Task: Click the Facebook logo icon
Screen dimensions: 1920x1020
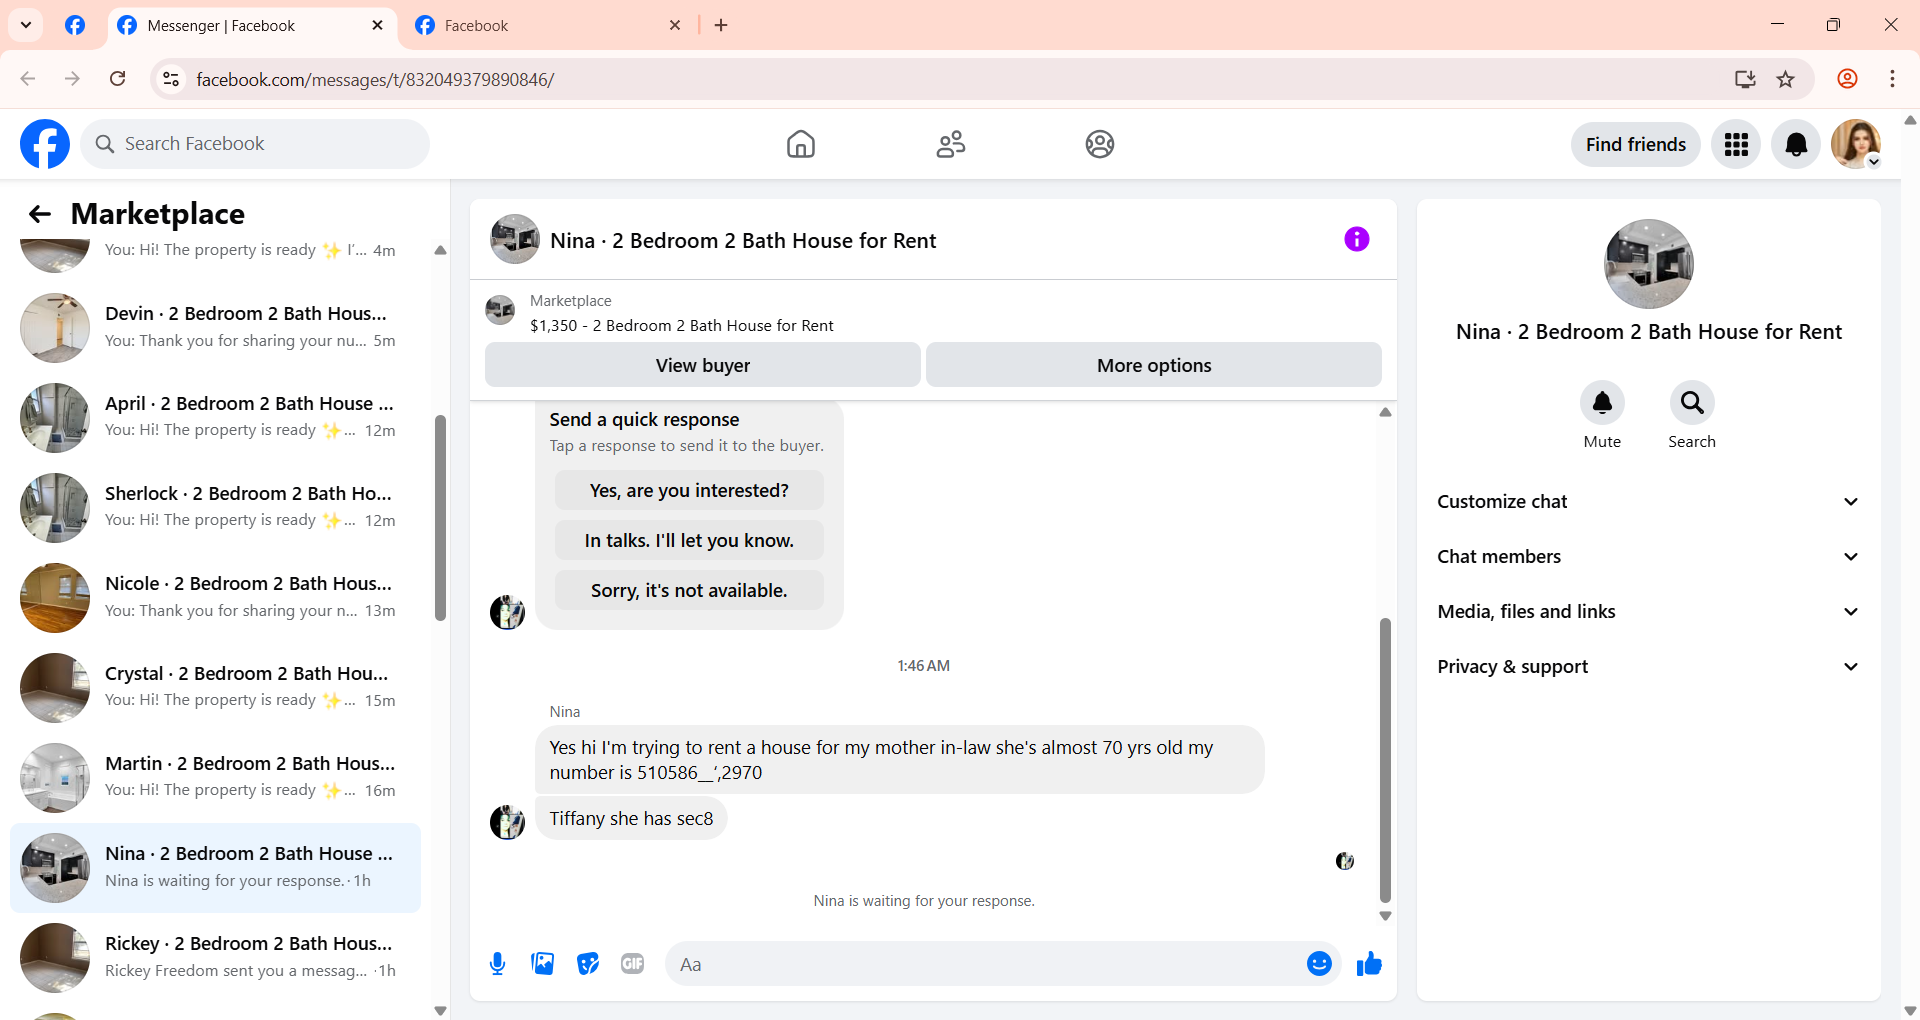Action: pyautogui.click(x=45, y=144)
